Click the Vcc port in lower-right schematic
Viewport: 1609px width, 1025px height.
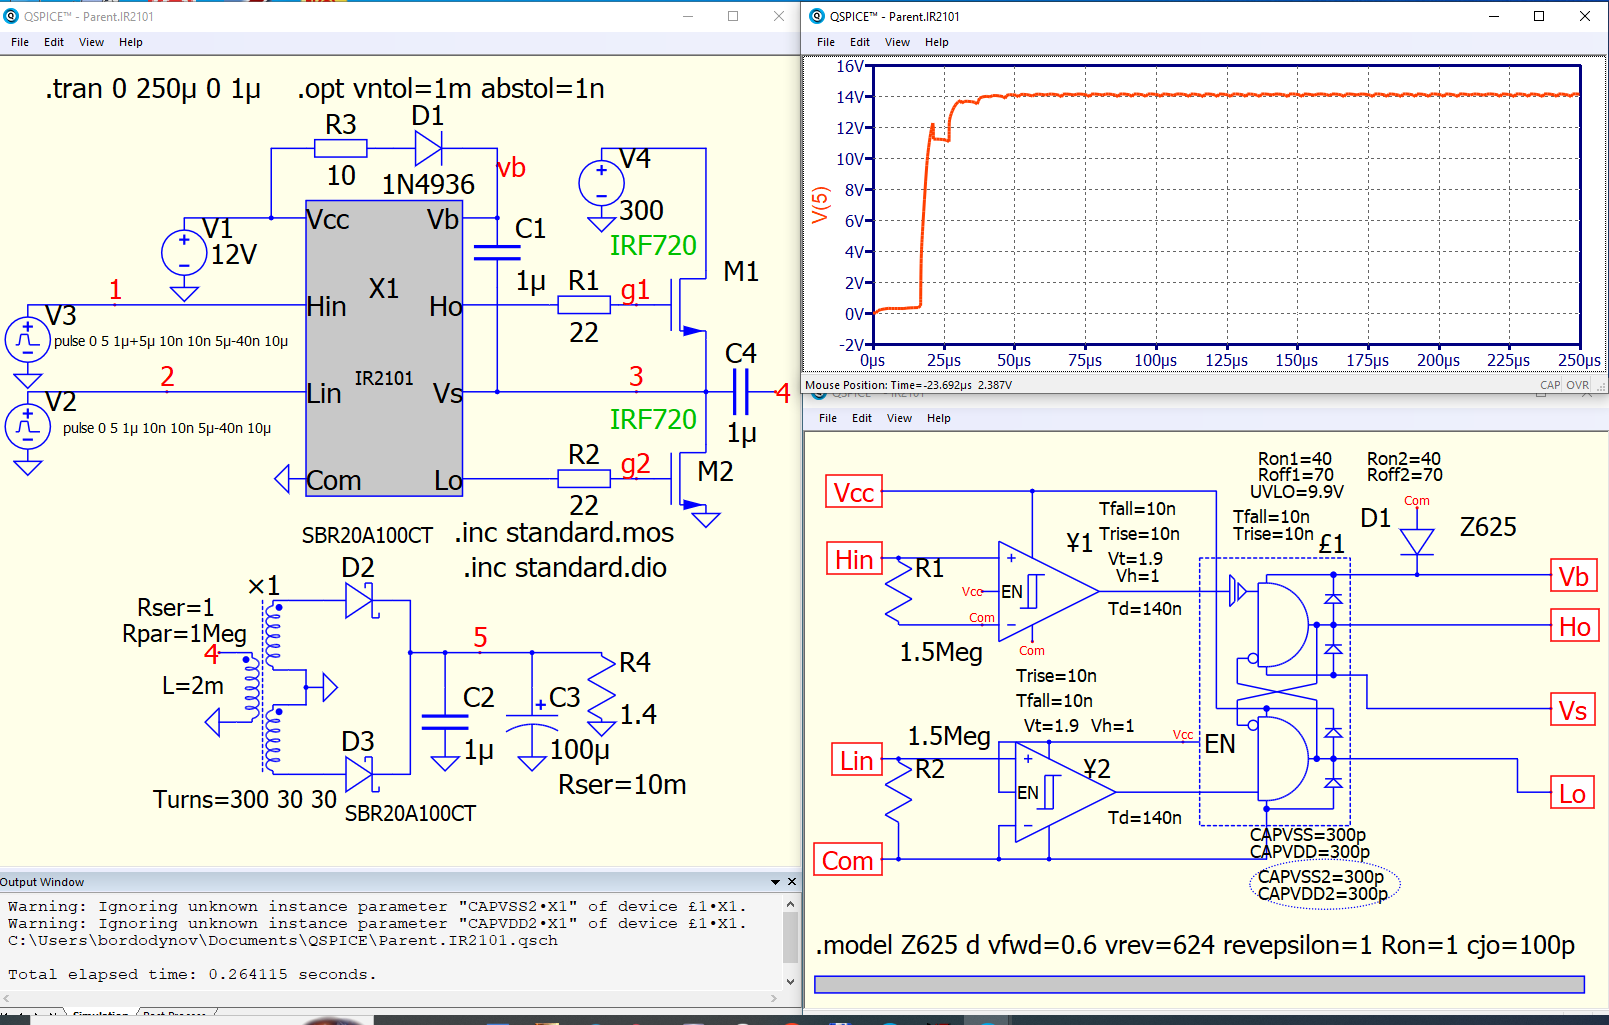[x=854, y=492]
